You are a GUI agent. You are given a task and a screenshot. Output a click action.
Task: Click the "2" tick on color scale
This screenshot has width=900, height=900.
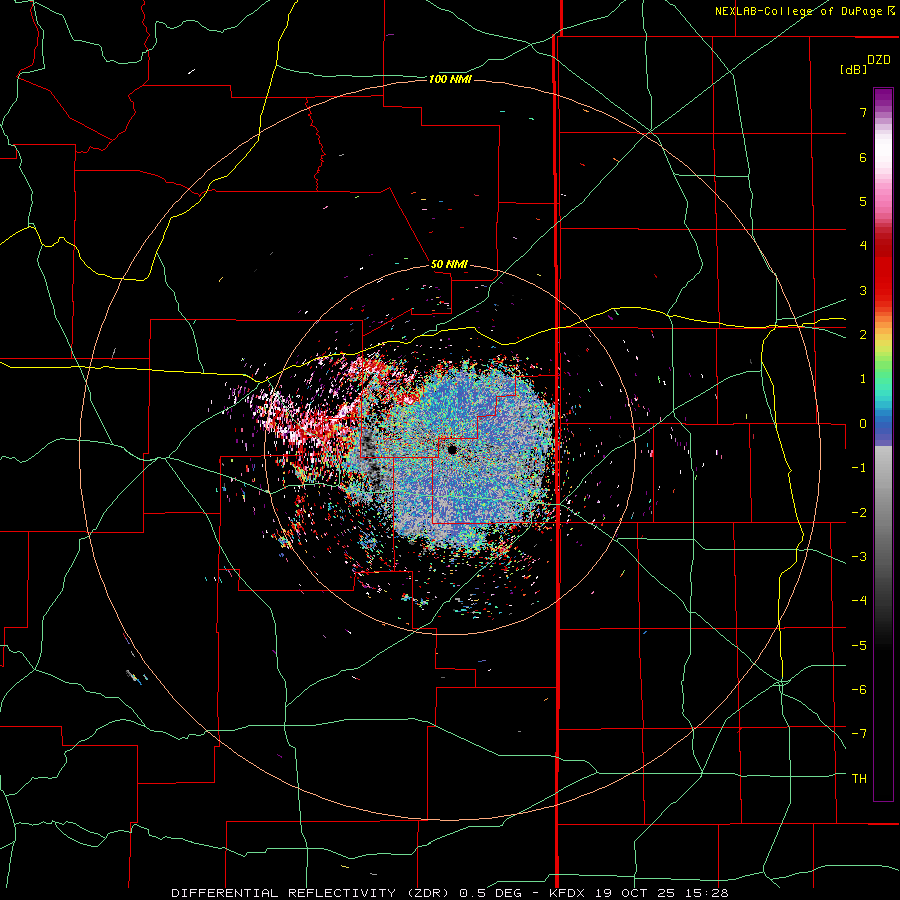point(863,335)
